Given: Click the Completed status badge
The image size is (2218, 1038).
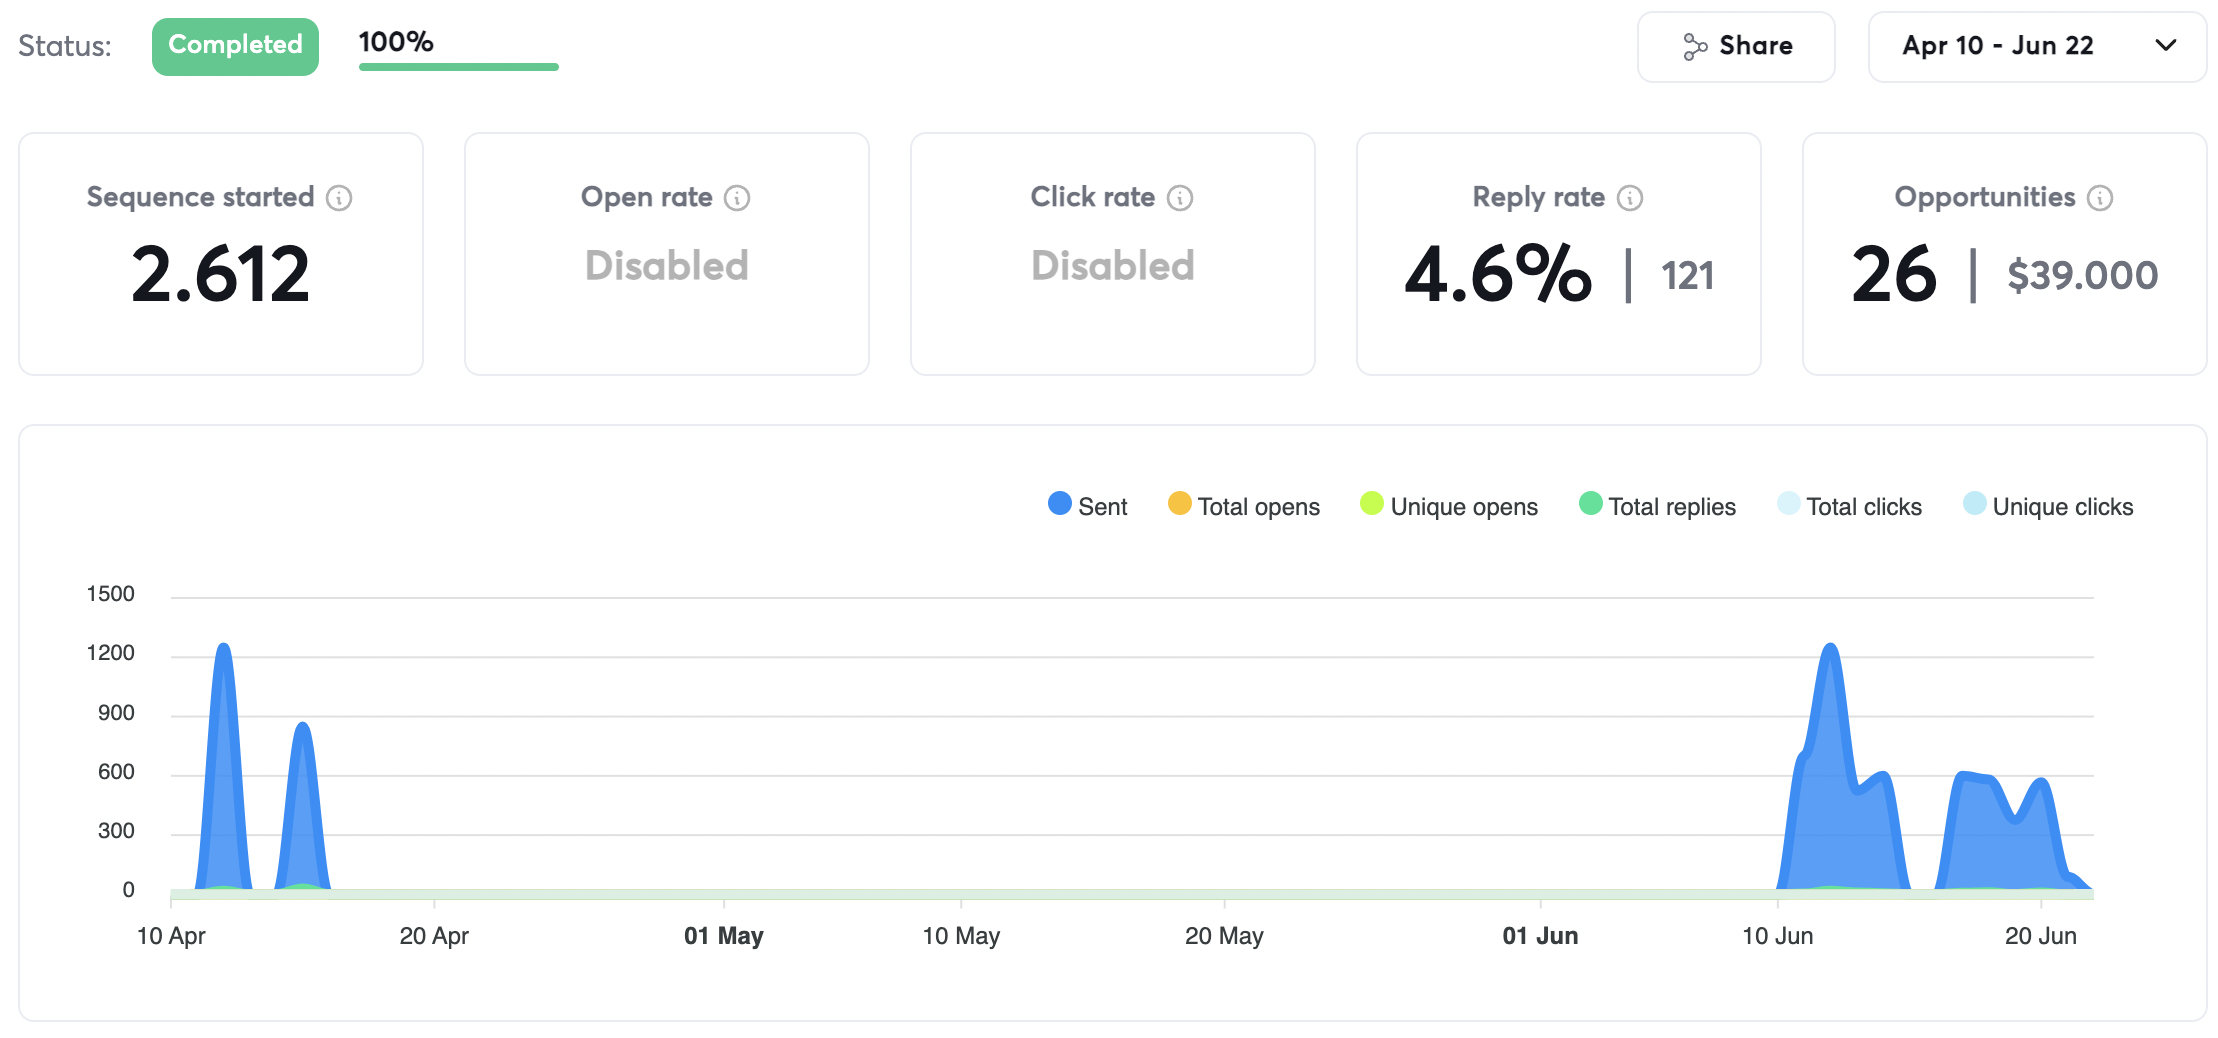Looking at the screenshot, I should 235,46.
